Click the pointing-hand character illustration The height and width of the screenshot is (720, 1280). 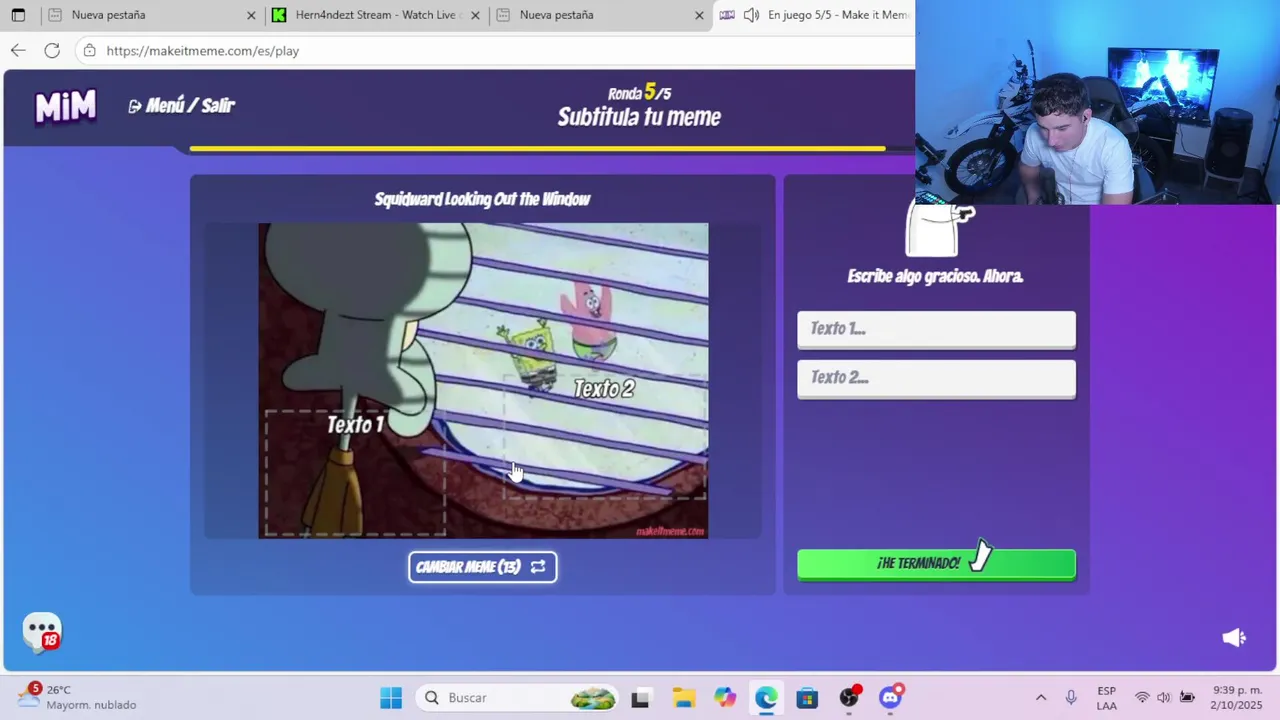pos(940,230)
